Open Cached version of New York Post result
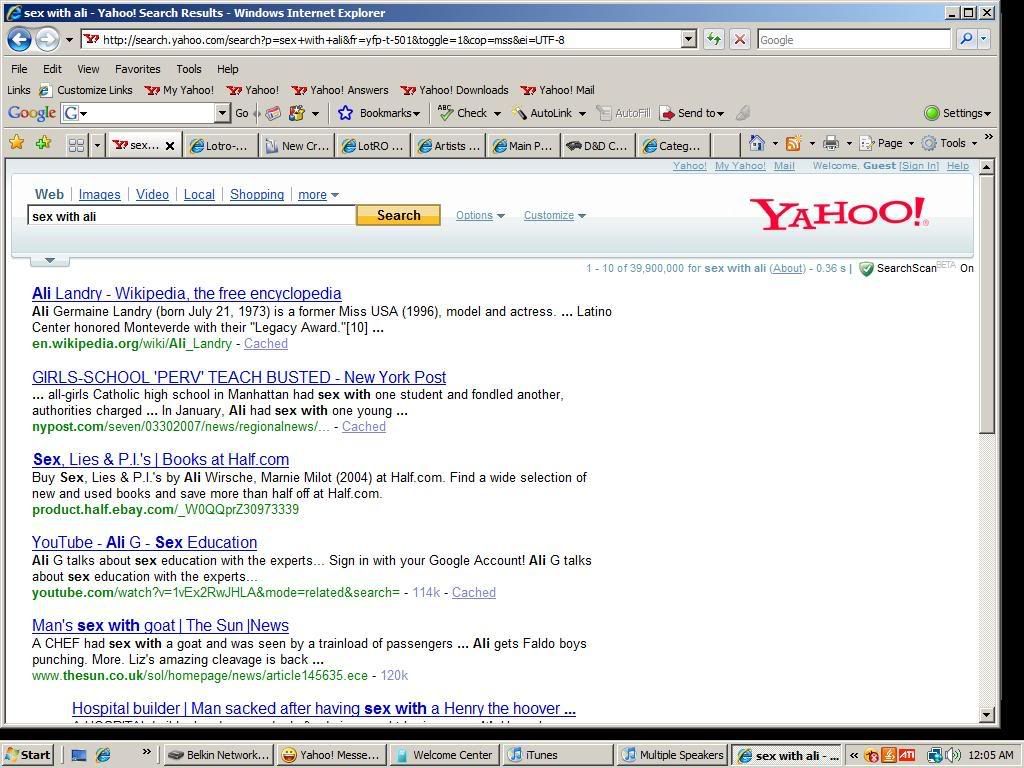 [364, 426]
